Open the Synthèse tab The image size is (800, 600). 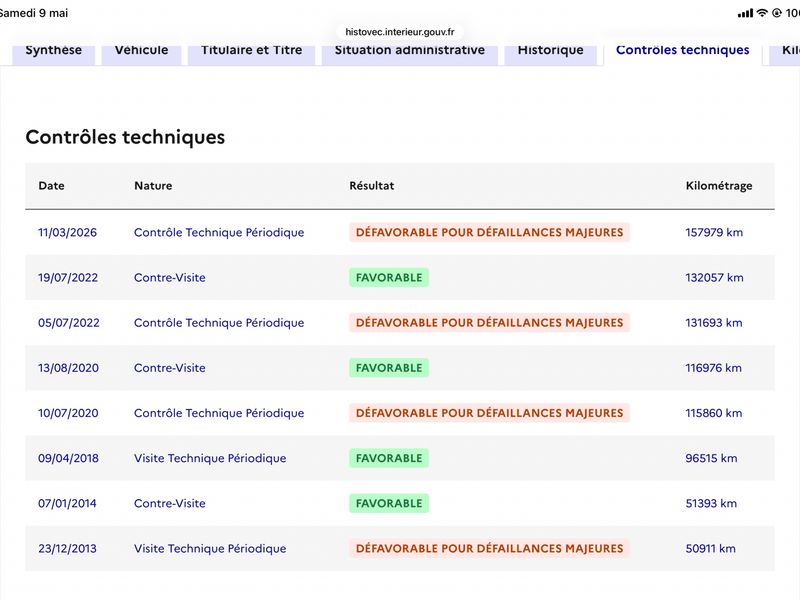54,51
